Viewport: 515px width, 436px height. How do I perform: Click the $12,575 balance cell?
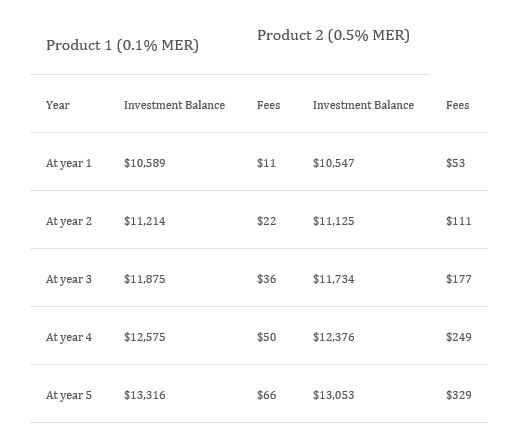tap(145, 337)
